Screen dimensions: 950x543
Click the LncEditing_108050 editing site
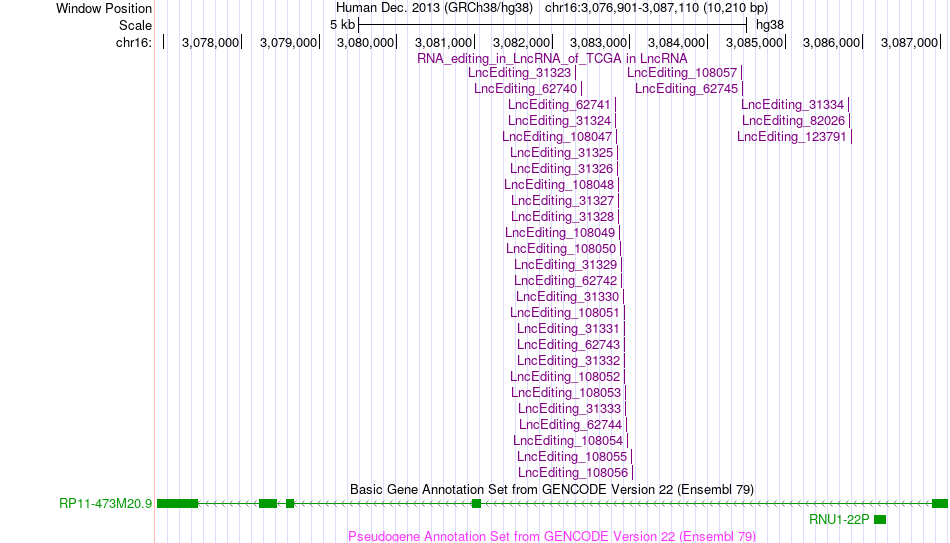tap(561, 248)
